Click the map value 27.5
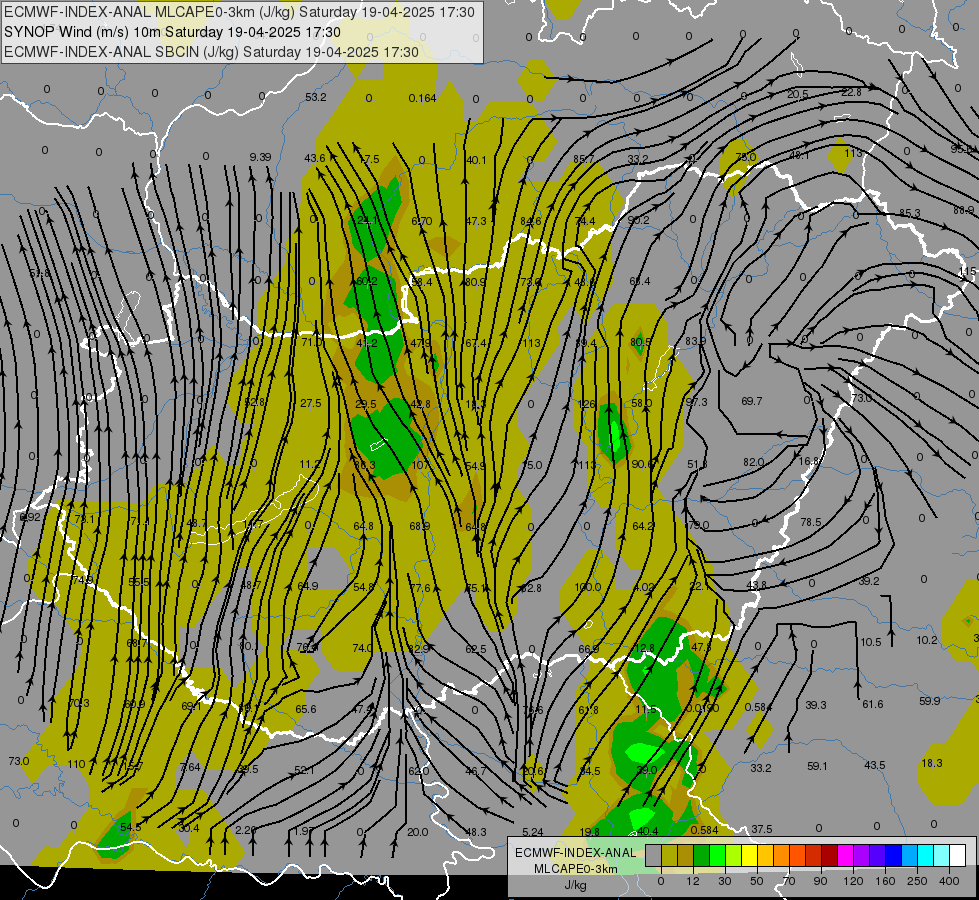The height and width of the screenshot is (900, 979). pos(311,403)
